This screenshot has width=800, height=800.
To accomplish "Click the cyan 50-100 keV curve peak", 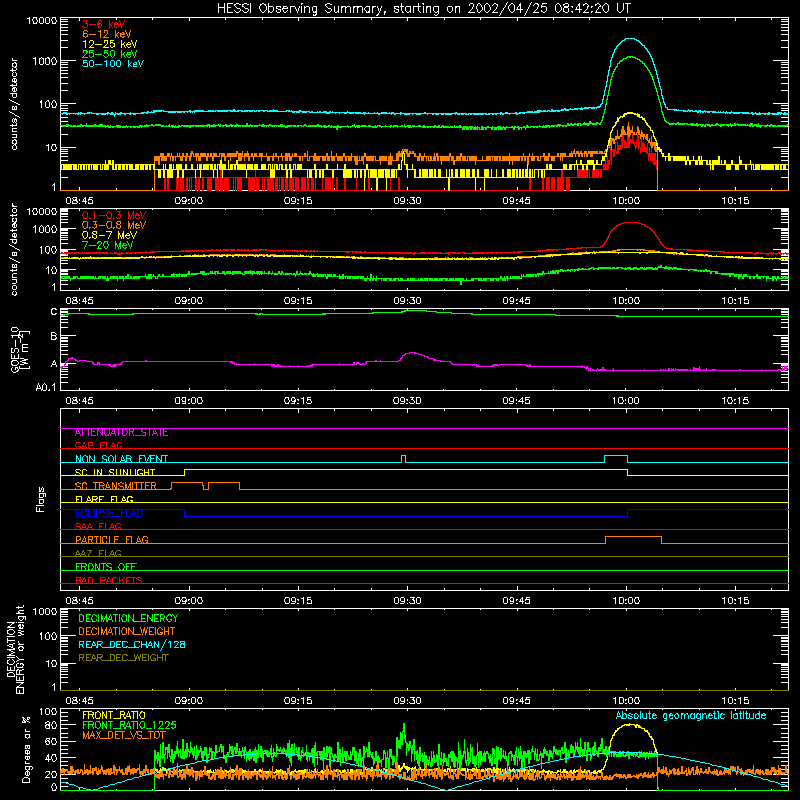I will [x=631, y=39].
